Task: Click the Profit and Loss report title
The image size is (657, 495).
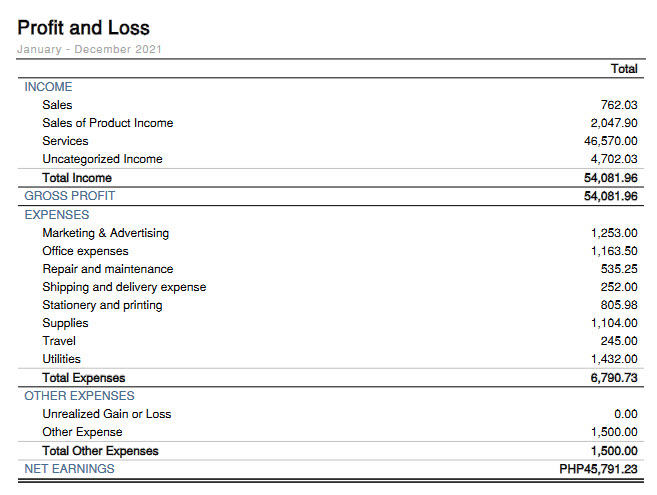Action: pyautogui.click(x=83, y=27)
